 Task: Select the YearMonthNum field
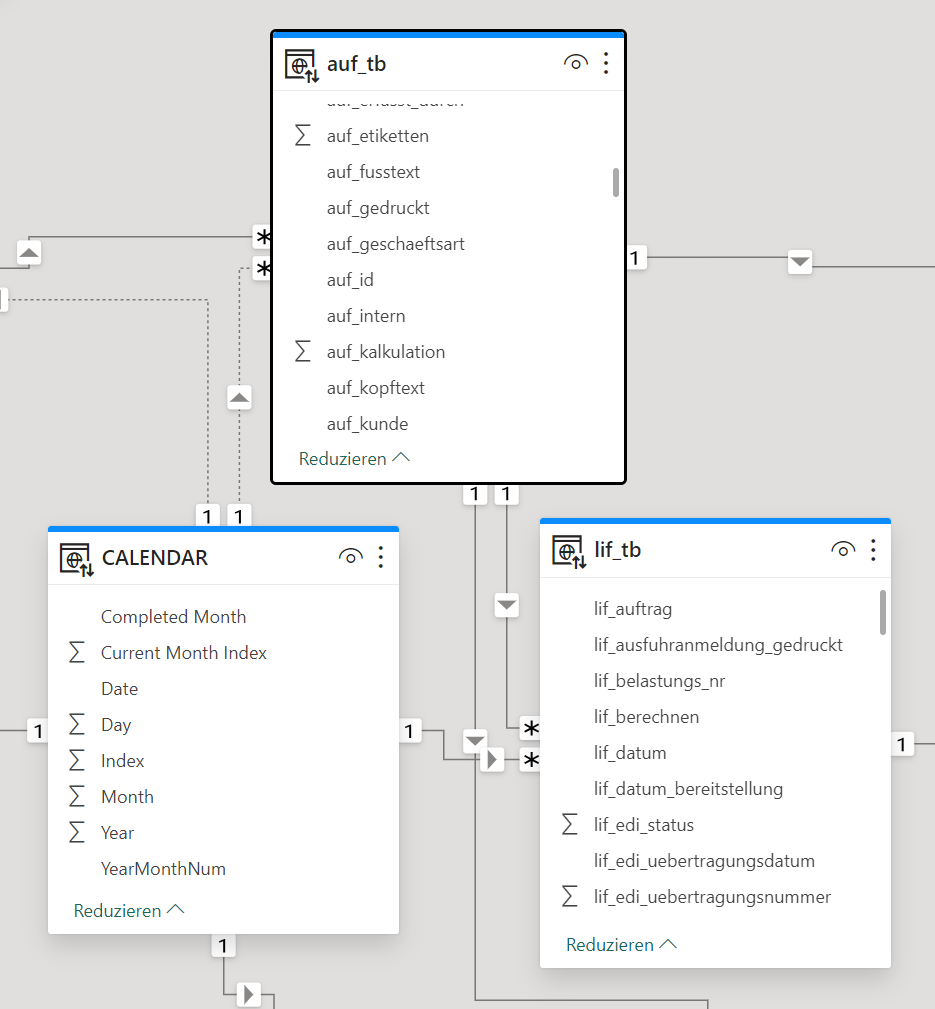[163, 869]
